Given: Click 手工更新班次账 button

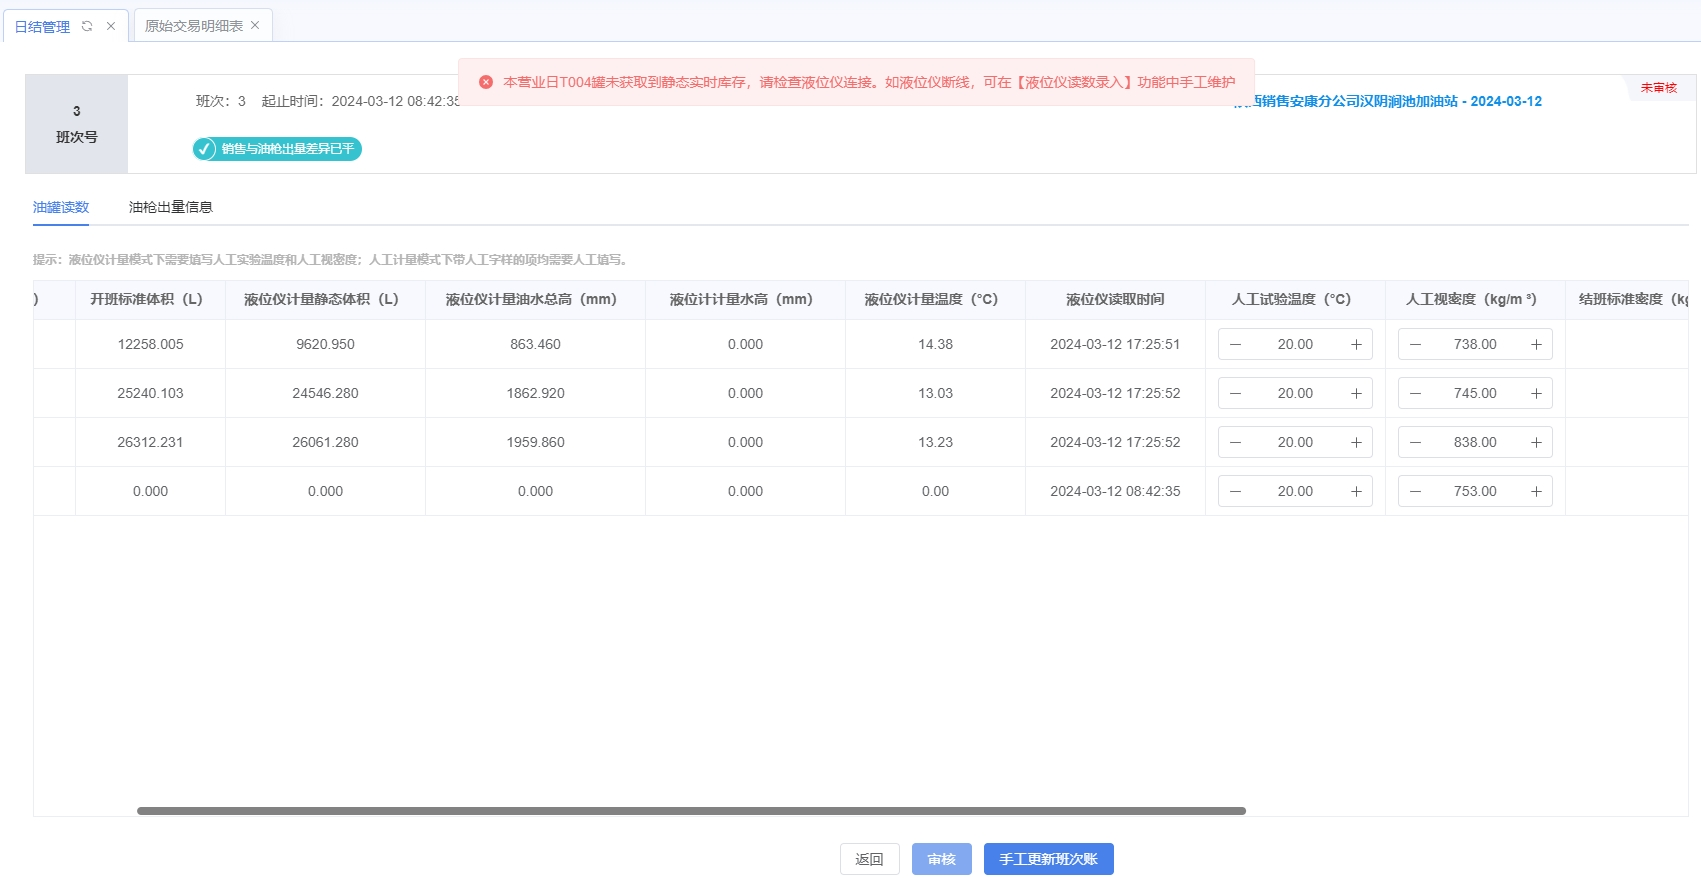Looking at the screenshot, I should 1048,859.
